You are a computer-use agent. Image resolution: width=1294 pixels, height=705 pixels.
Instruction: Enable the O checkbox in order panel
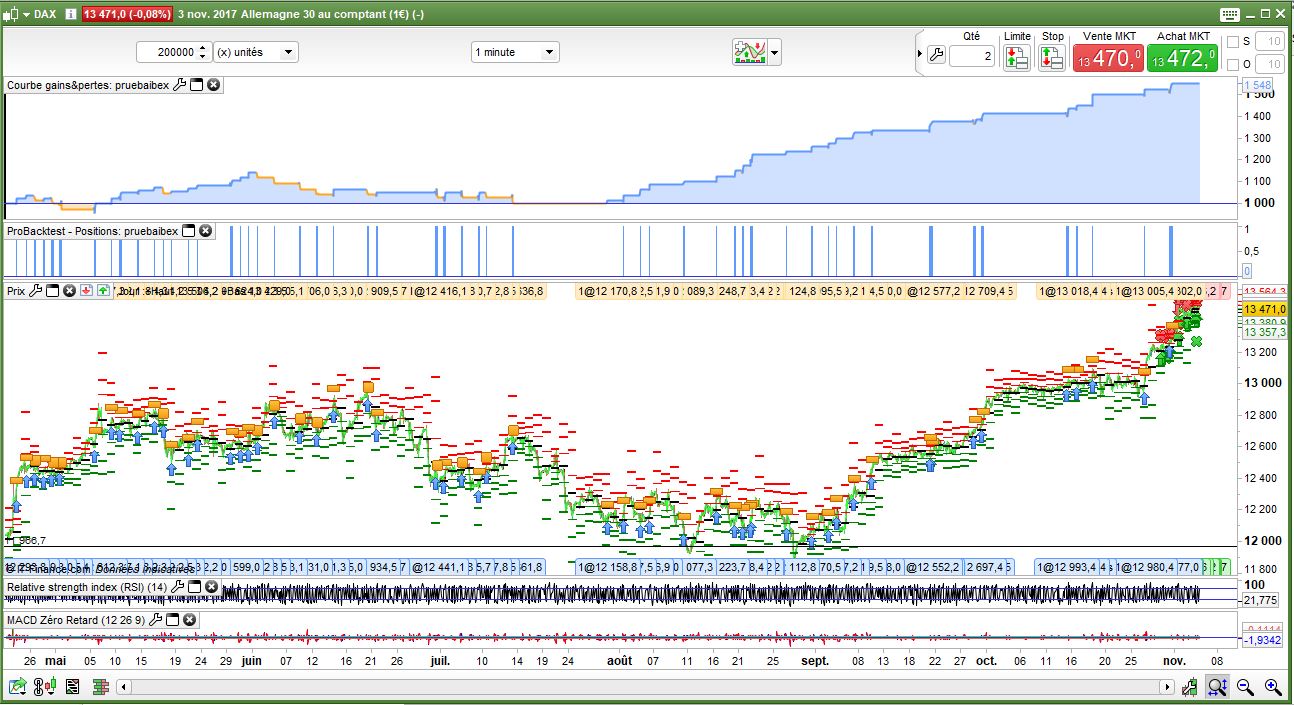(x=1233, y=64)
